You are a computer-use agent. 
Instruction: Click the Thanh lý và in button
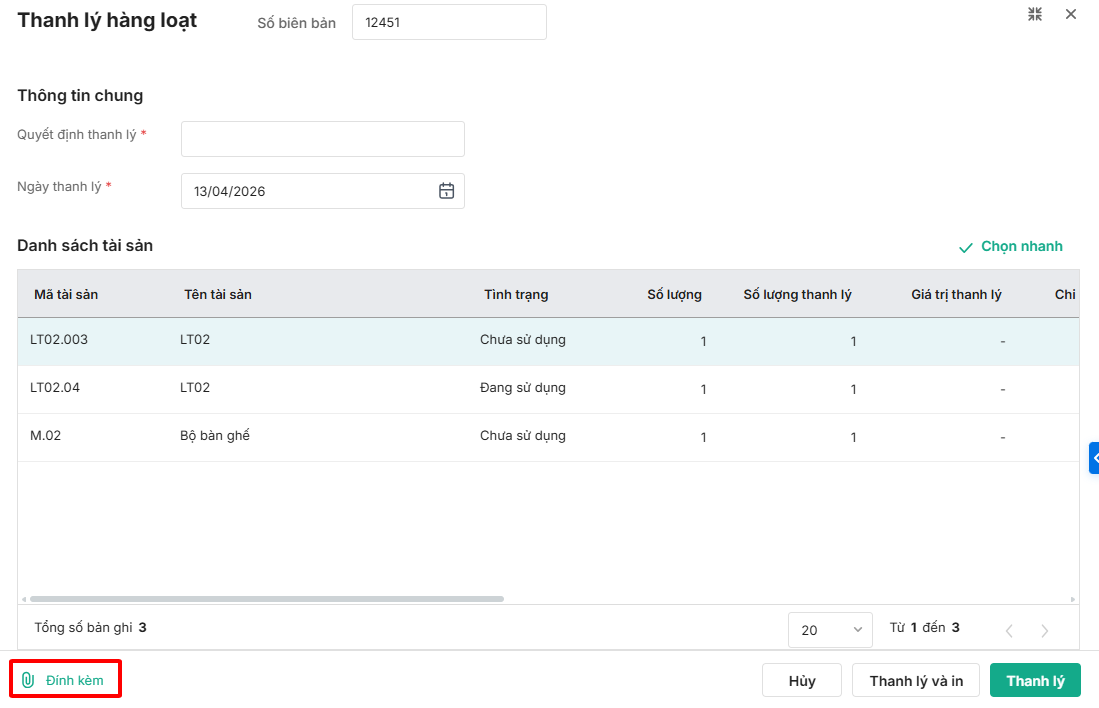pos(916,681)
